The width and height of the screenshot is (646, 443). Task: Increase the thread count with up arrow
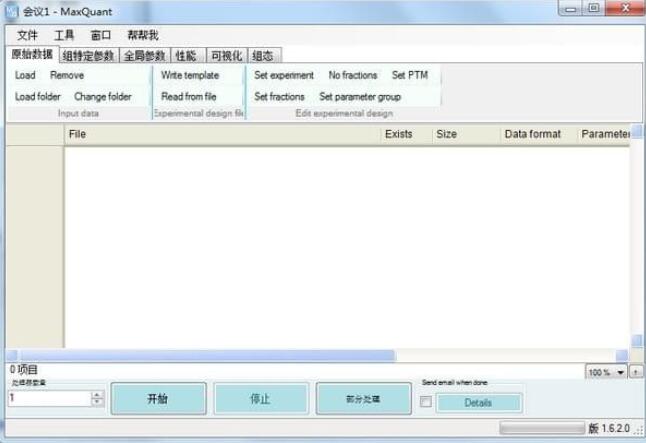pos(97,394)
